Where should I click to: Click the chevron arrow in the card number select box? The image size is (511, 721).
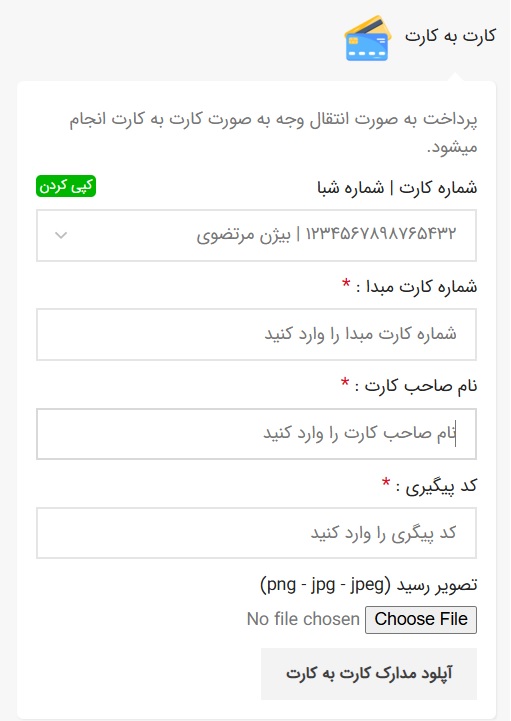[x=61, y=235]
